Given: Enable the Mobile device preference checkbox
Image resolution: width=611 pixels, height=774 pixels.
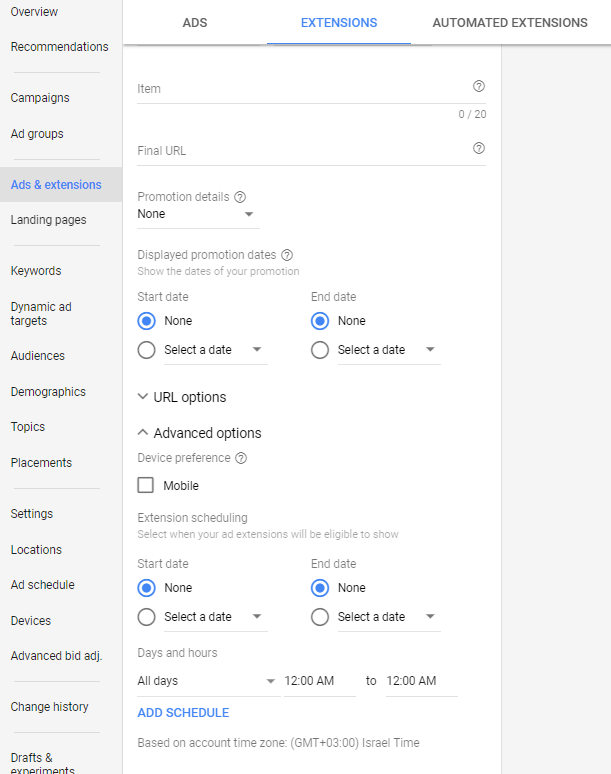Looking at the screenshot, I should pyautogui.click(x=146, y=485).
